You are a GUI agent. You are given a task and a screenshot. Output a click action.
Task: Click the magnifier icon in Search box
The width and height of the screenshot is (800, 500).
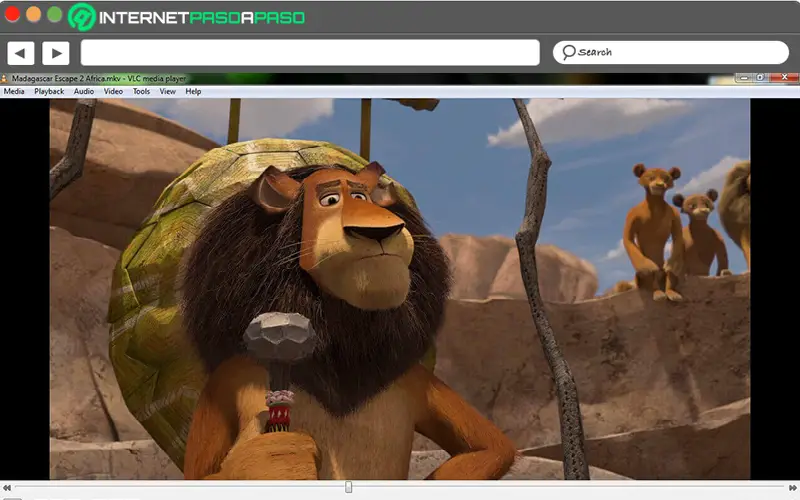[568, 52]
